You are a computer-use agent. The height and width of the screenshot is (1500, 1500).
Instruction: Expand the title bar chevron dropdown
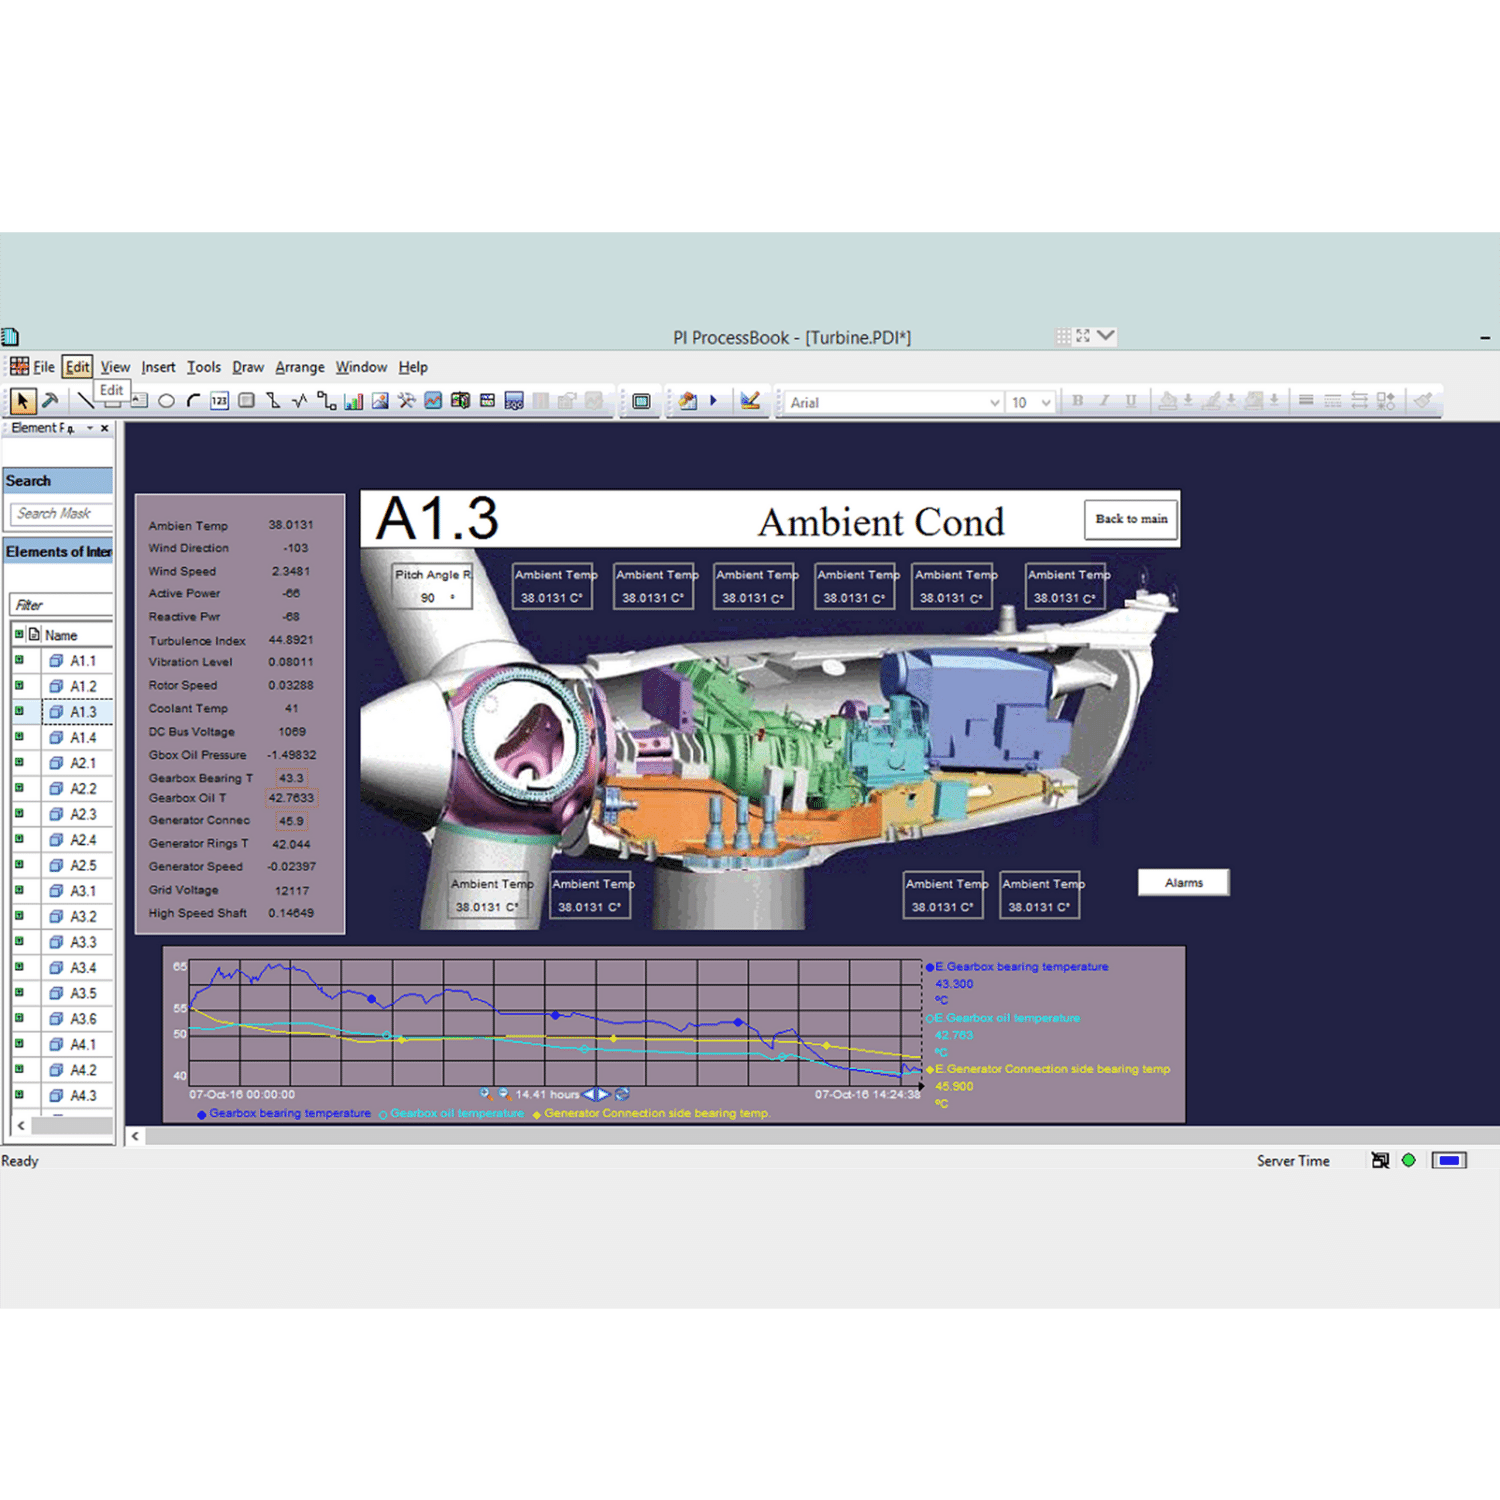click(1105, 336)
